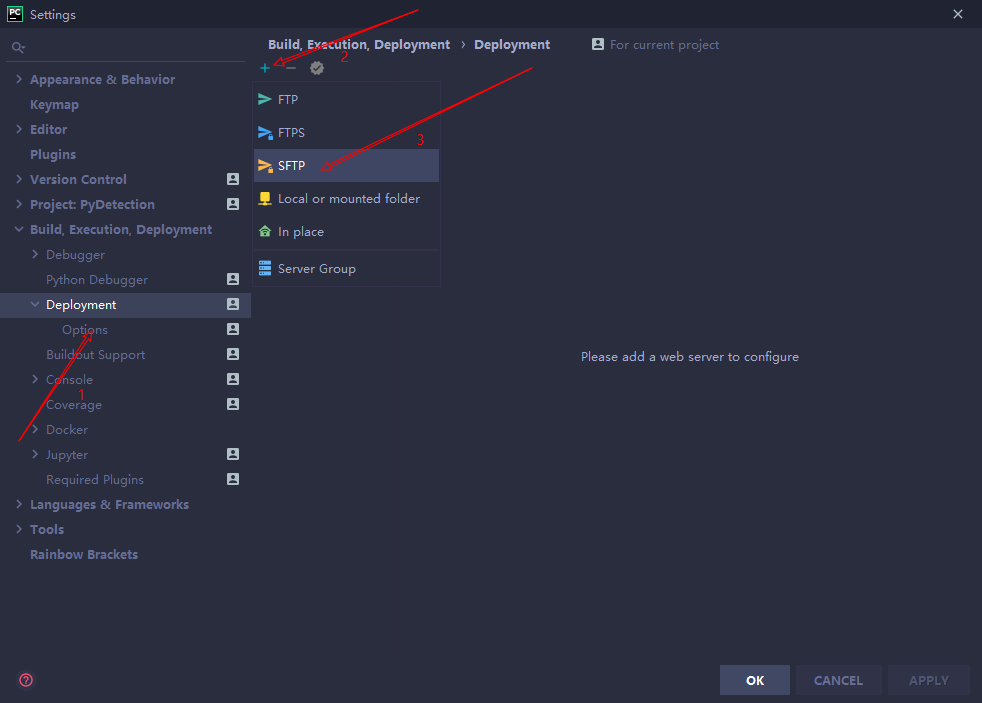The image size is (982, 703).
Task: Click project-scope icon beside Console
Action: point(233,379)
